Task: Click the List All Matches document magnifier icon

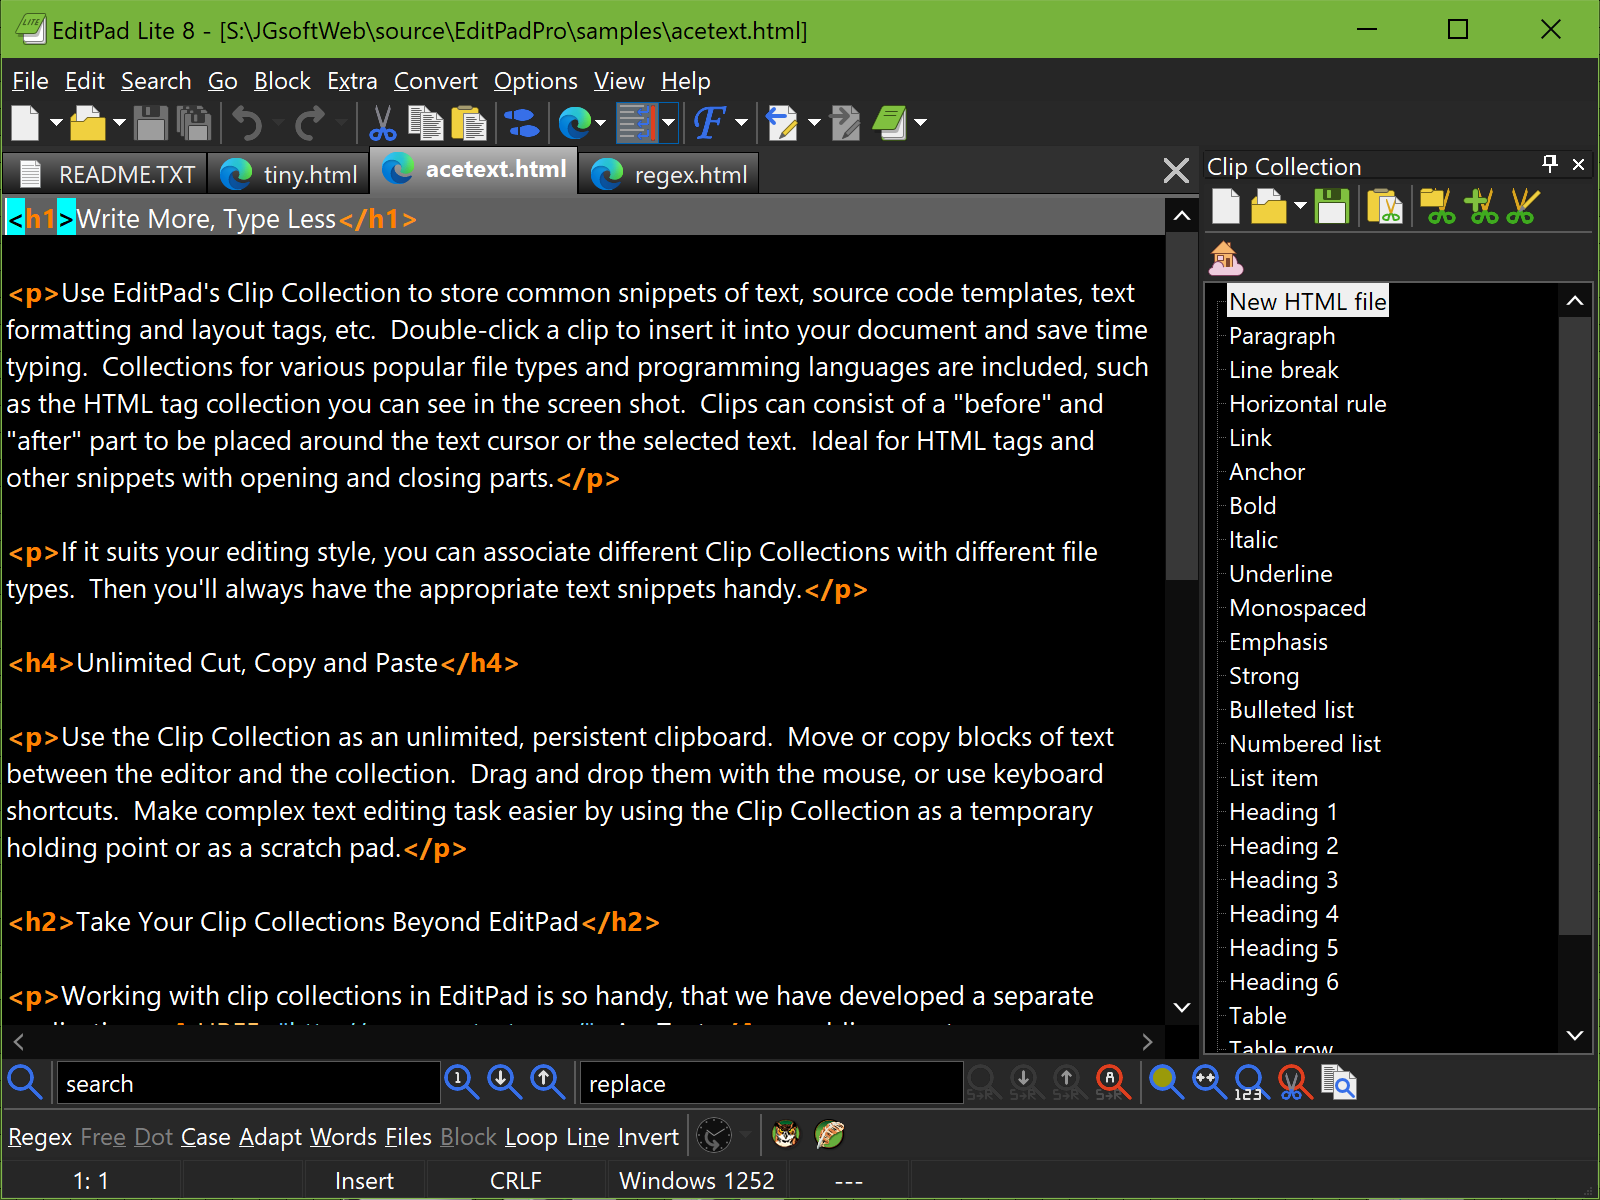Action: (1338, 1082)
